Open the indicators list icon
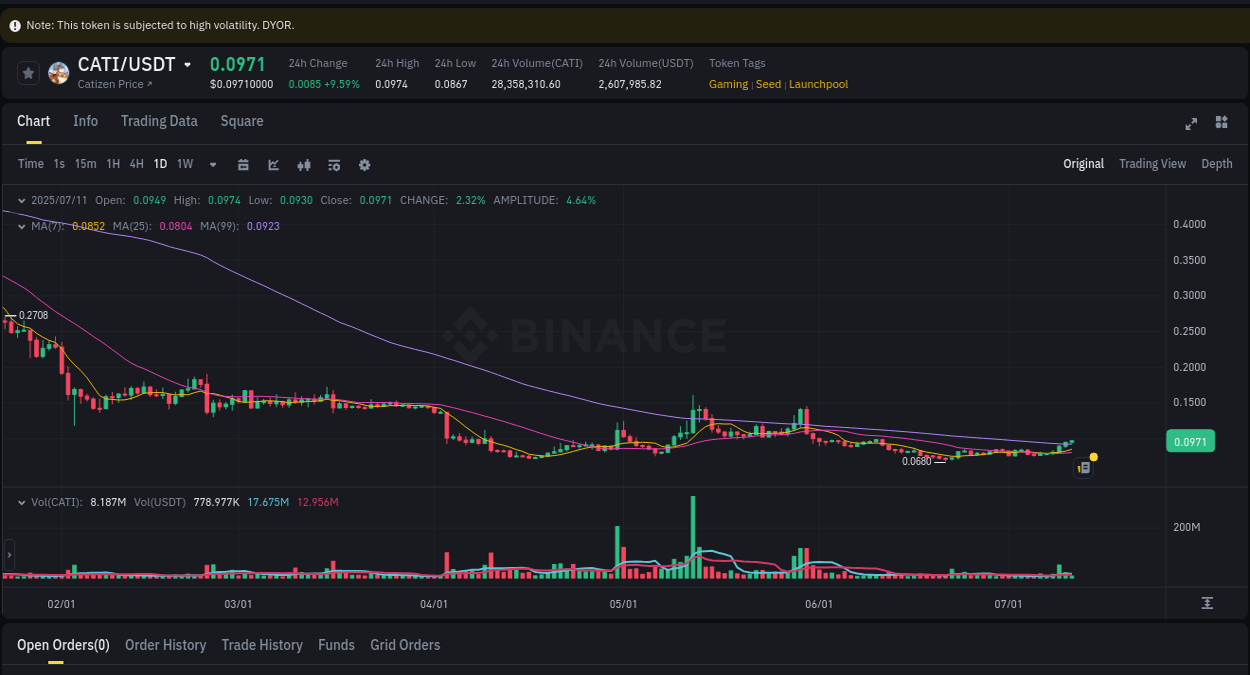The width and height of the screenshot is (1250, 675). (334, 164)
